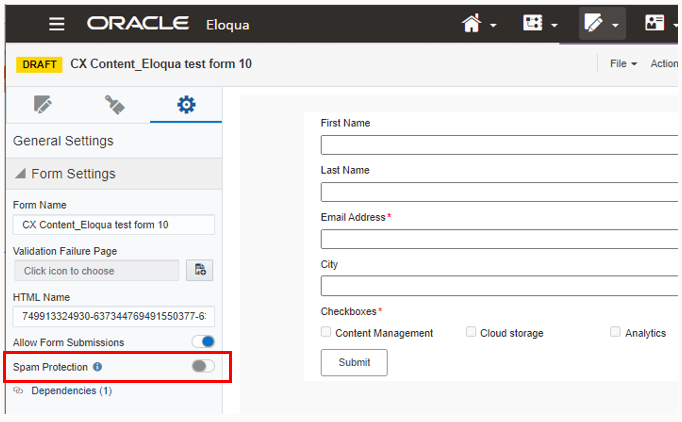Expand the grid-layout icon dropdown in top bar
Screen dimensions: 682x422
pos(540,23)
